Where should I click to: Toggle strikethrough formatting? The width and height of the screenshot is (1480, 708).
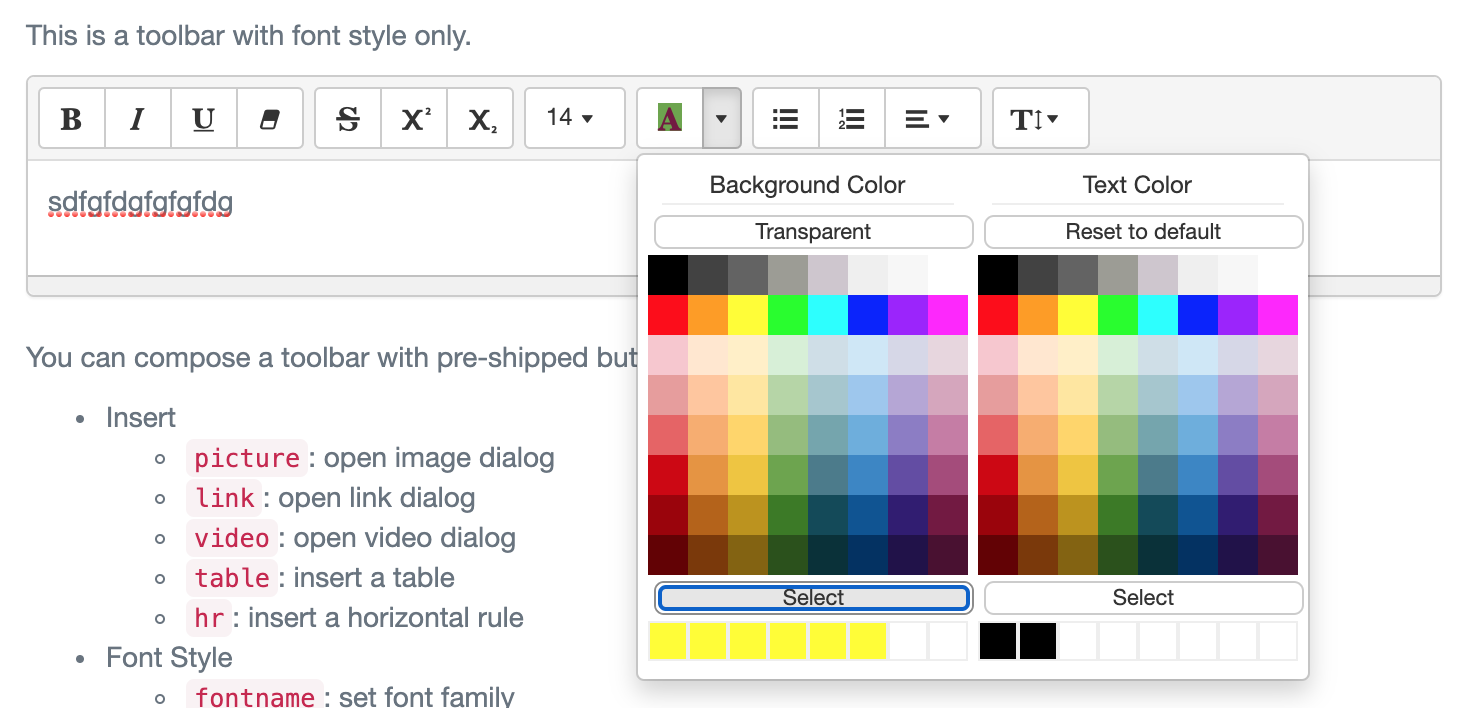tap(348, 119)
